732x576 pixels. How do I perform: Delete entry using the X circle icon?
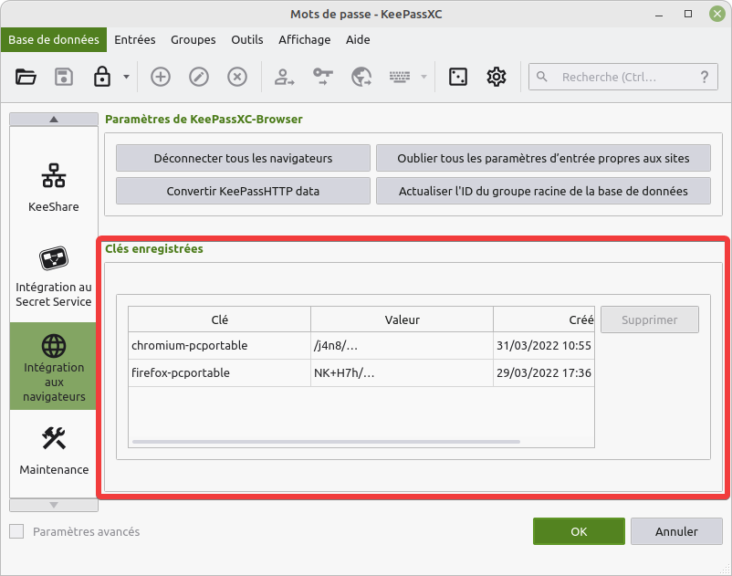pos(237,77)
